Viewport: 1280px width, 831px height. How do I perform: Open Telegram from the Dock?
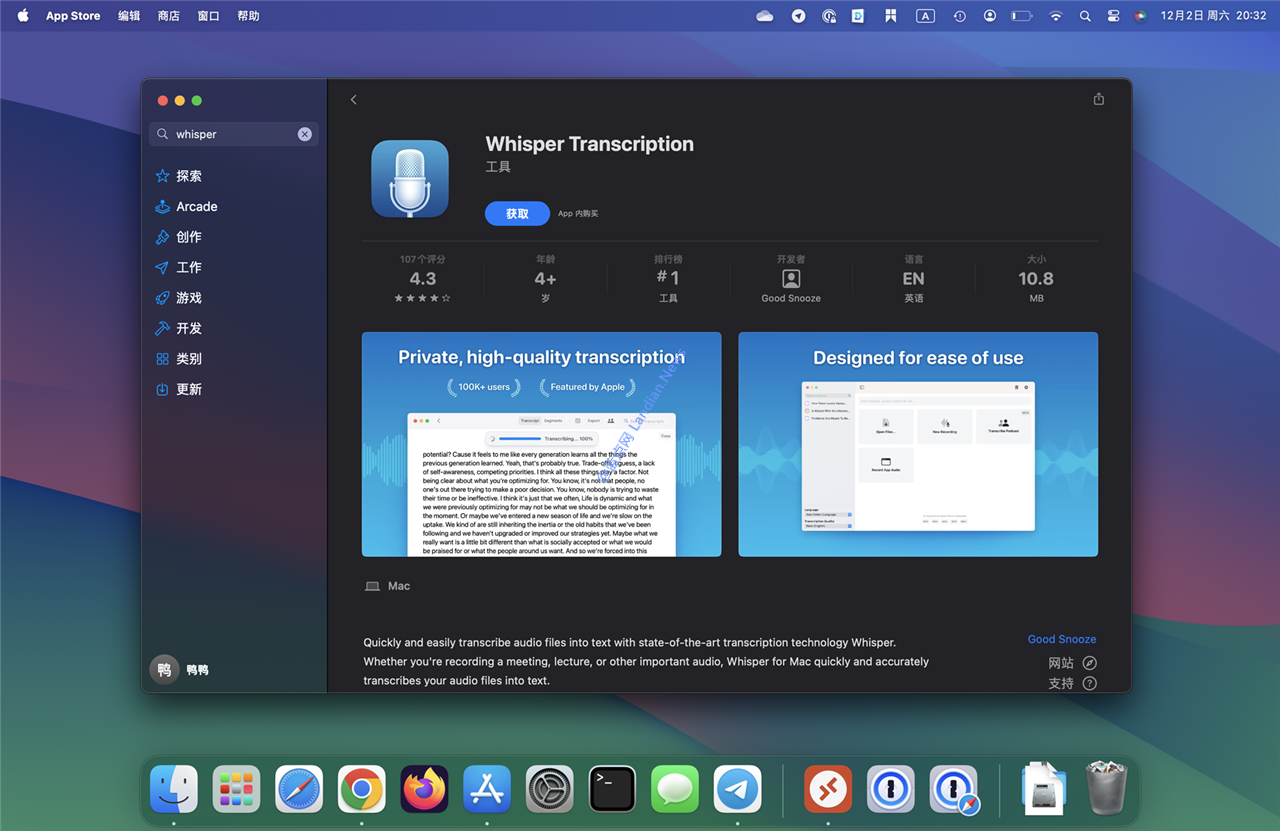click(737, 789)
